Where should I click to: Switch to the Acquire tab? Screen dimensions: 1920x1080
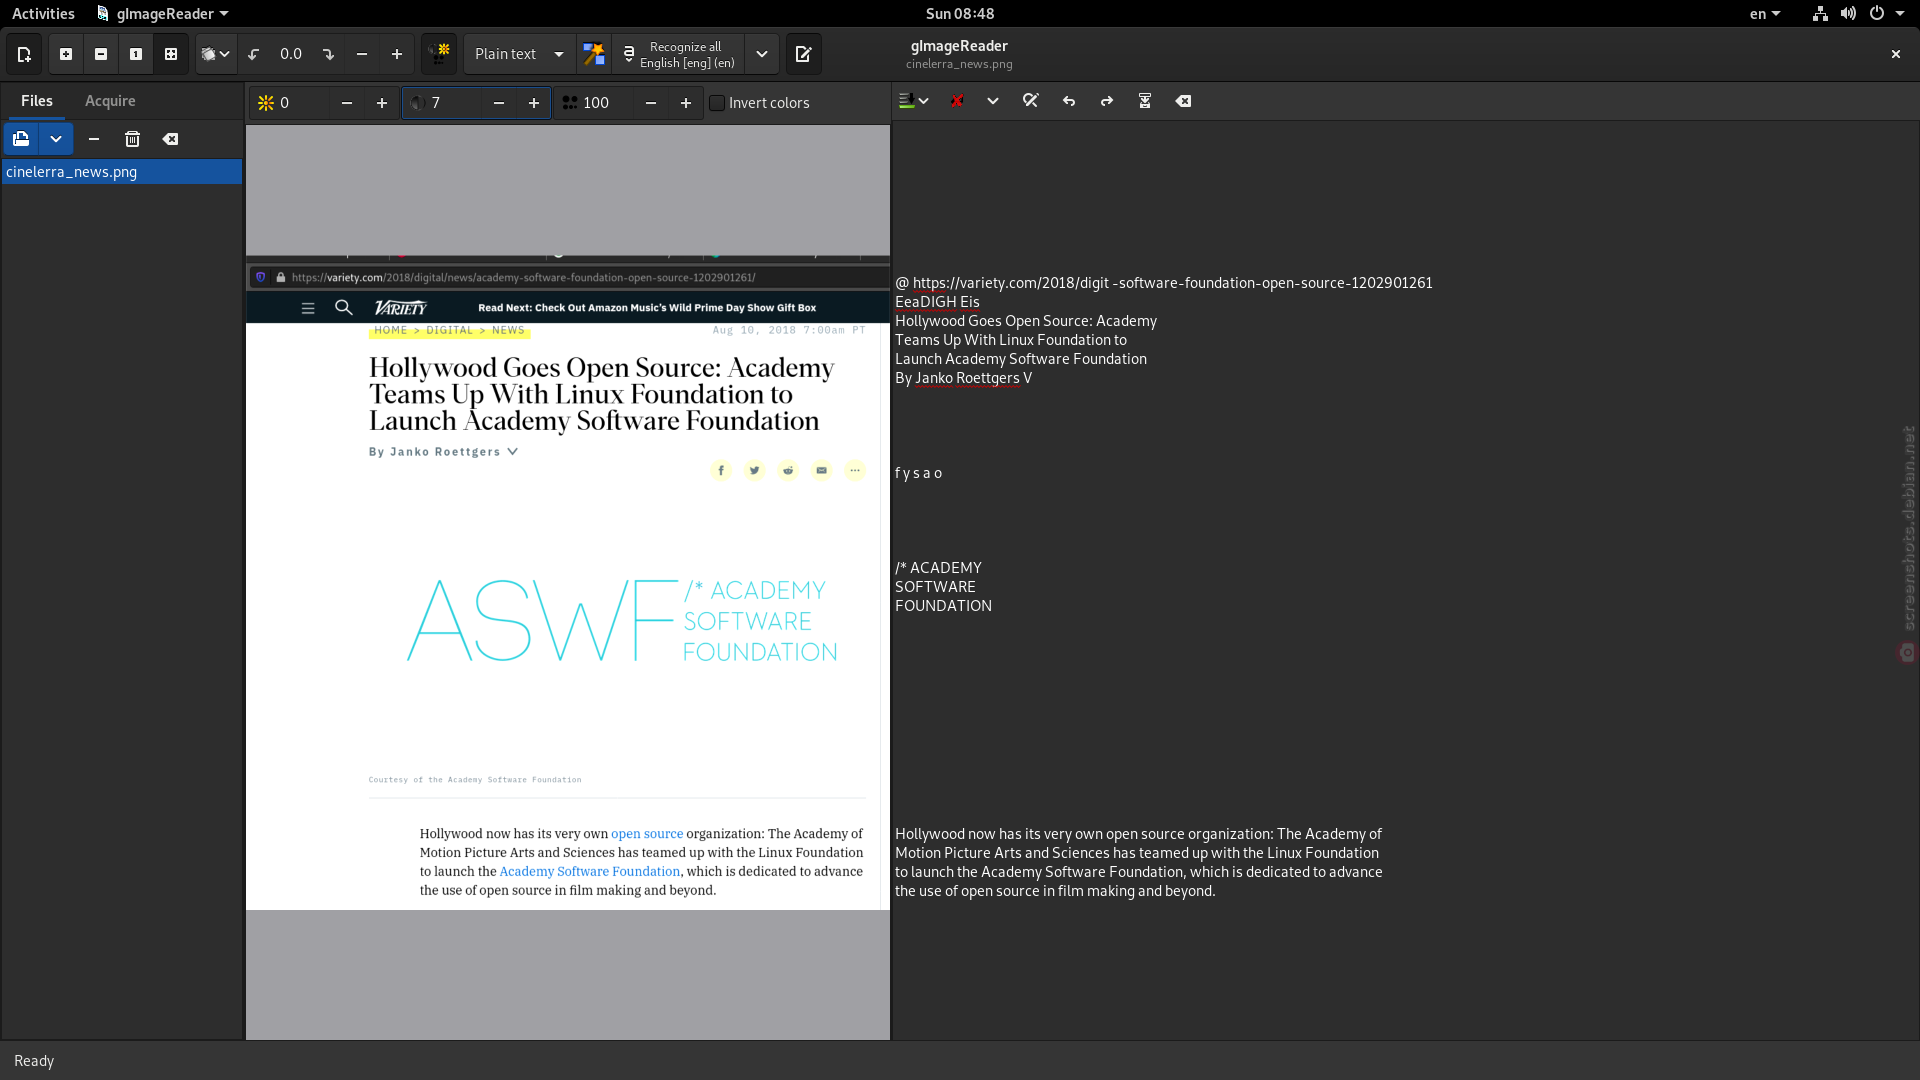[110, 101]
